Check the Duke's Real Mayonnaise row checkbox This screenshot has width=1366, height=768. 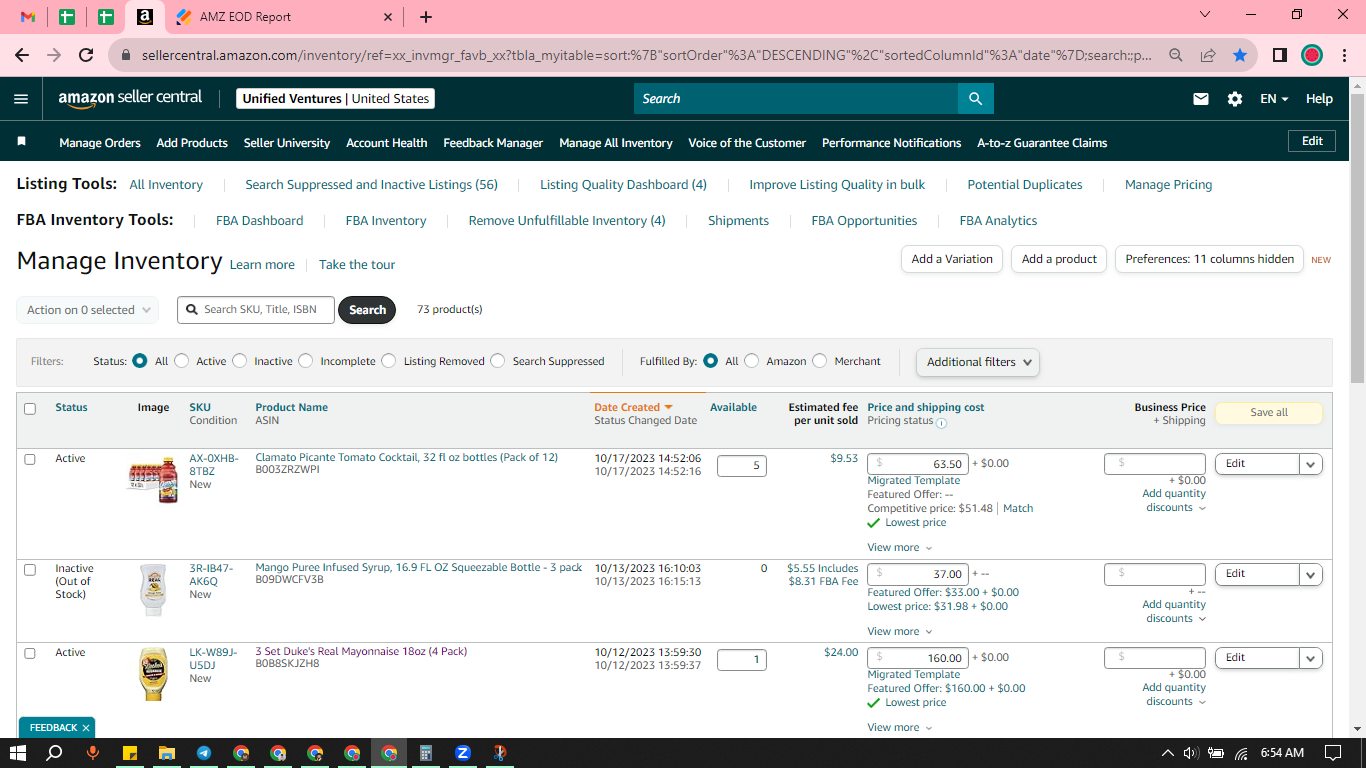[x=30, y=653]
